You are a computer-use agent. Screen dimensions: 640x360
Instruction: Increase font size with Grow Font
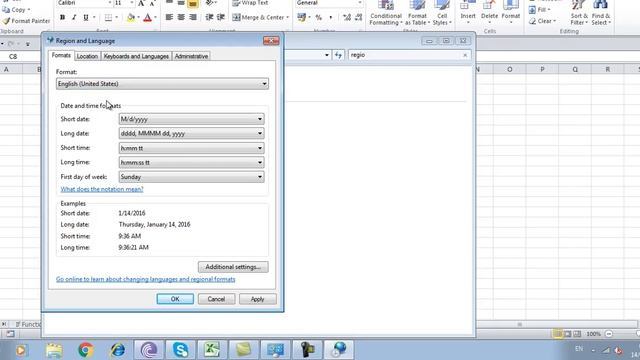(141, 4)
